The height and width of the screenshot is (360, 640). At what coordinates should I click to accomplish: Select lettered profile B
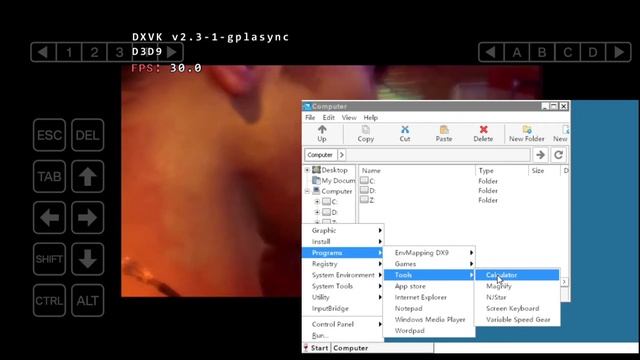542,52
